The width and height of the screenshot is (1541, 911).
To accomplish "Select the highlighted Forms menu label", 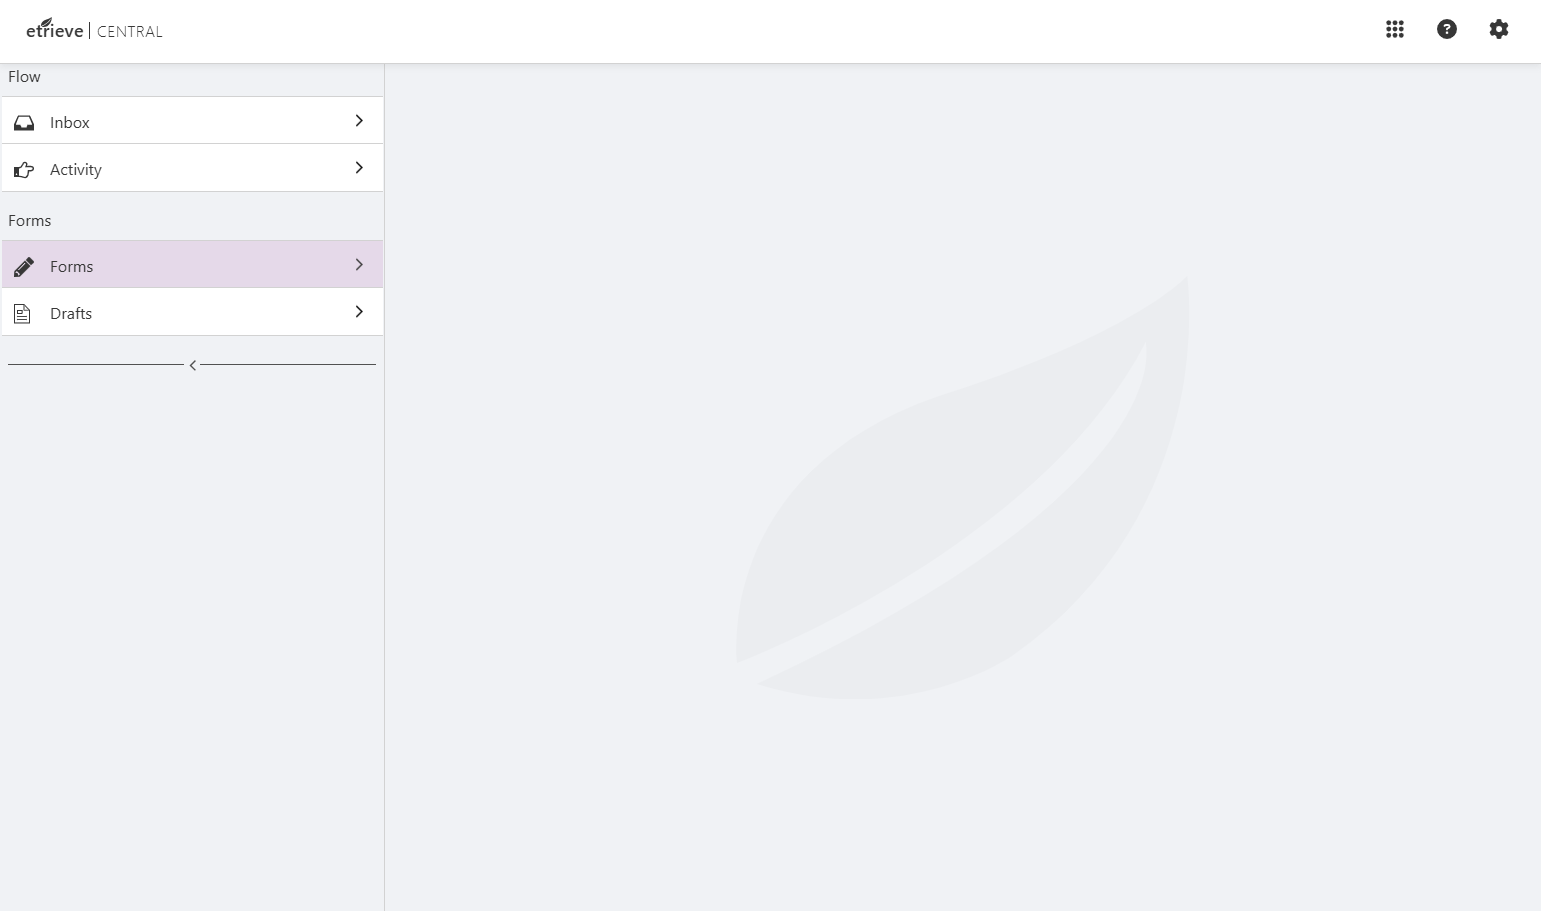I will [x=72, y=266].
